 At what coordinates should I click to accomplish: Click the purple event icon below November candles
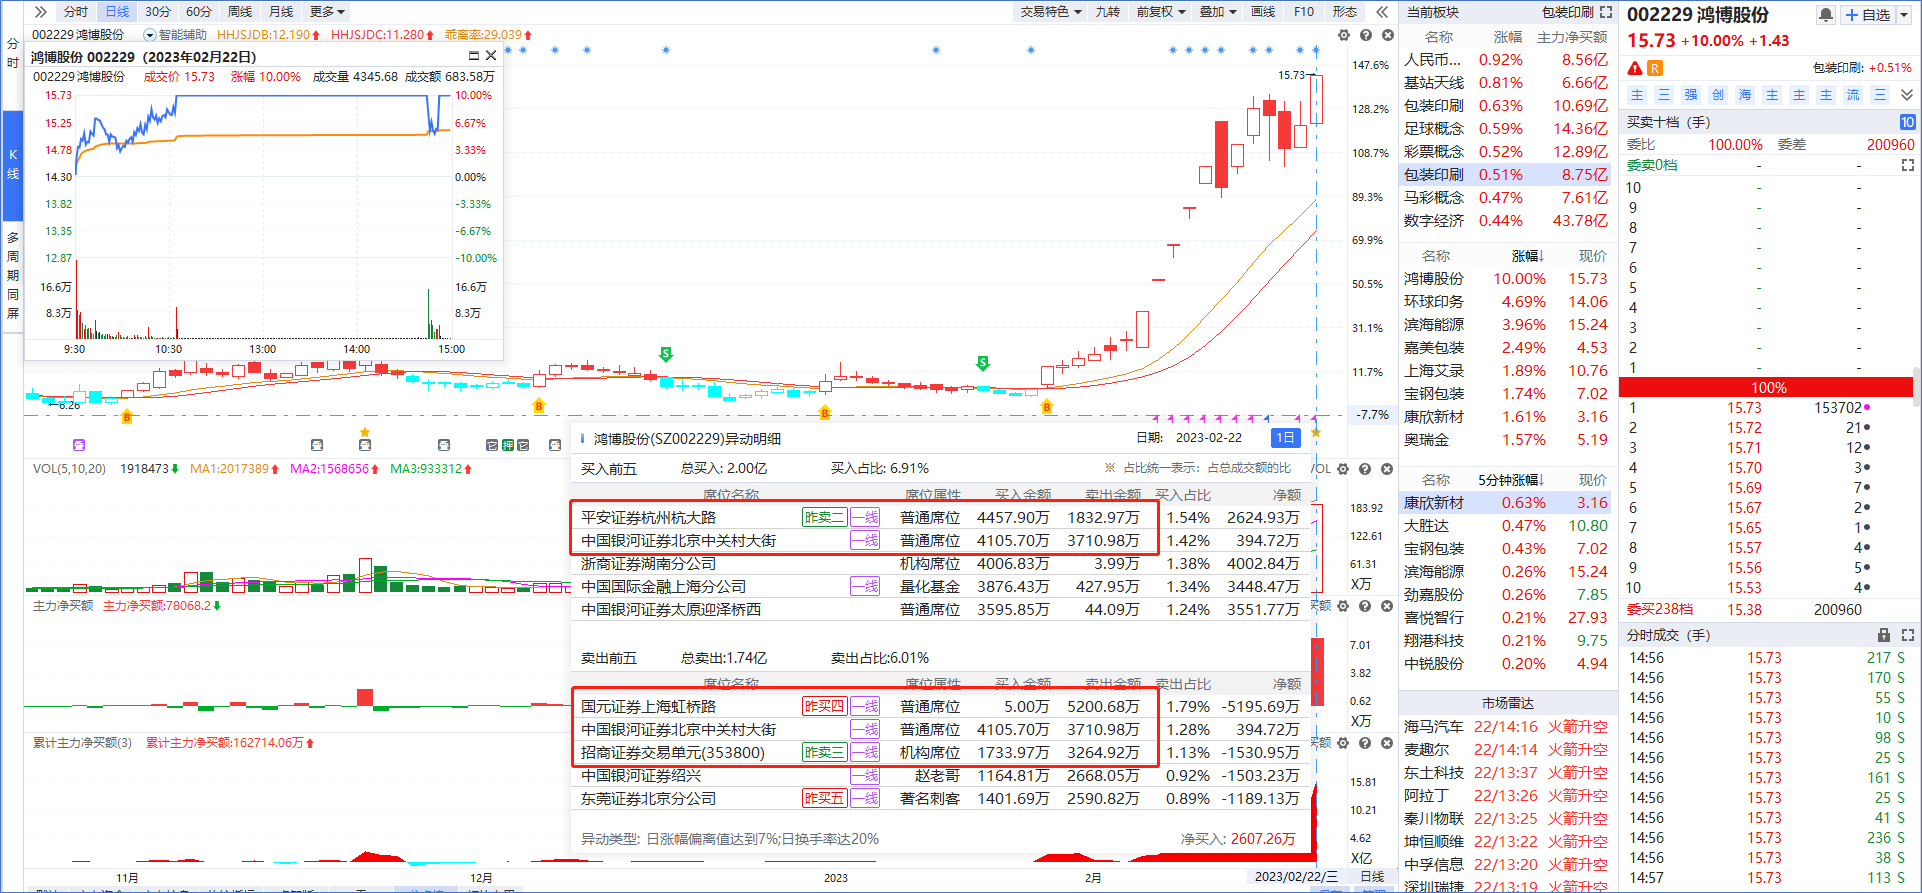(x=79, y=445)
